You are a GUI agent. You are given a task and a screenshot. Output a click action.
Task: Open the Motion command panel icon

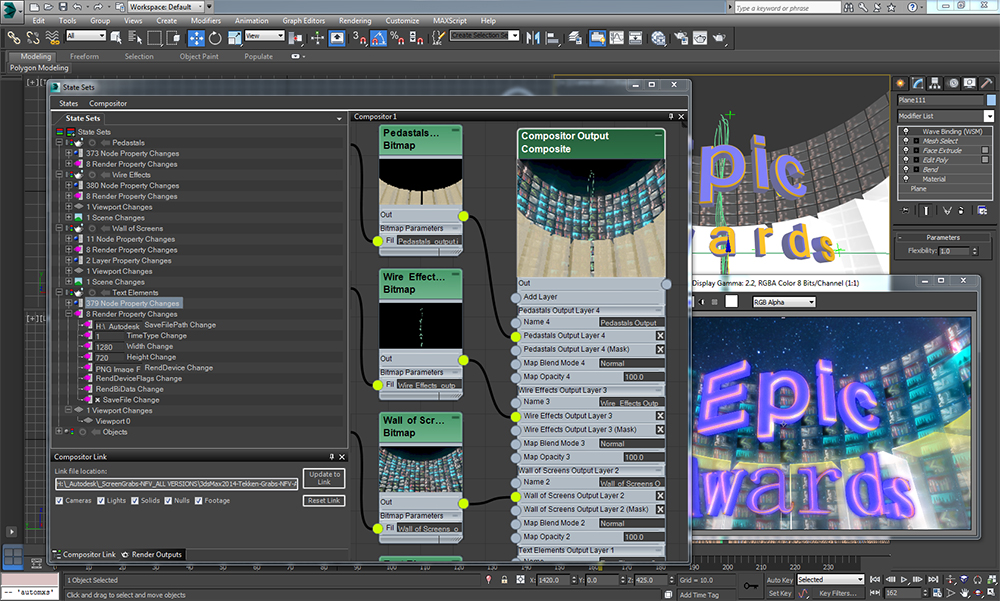(x=952, y=83)
